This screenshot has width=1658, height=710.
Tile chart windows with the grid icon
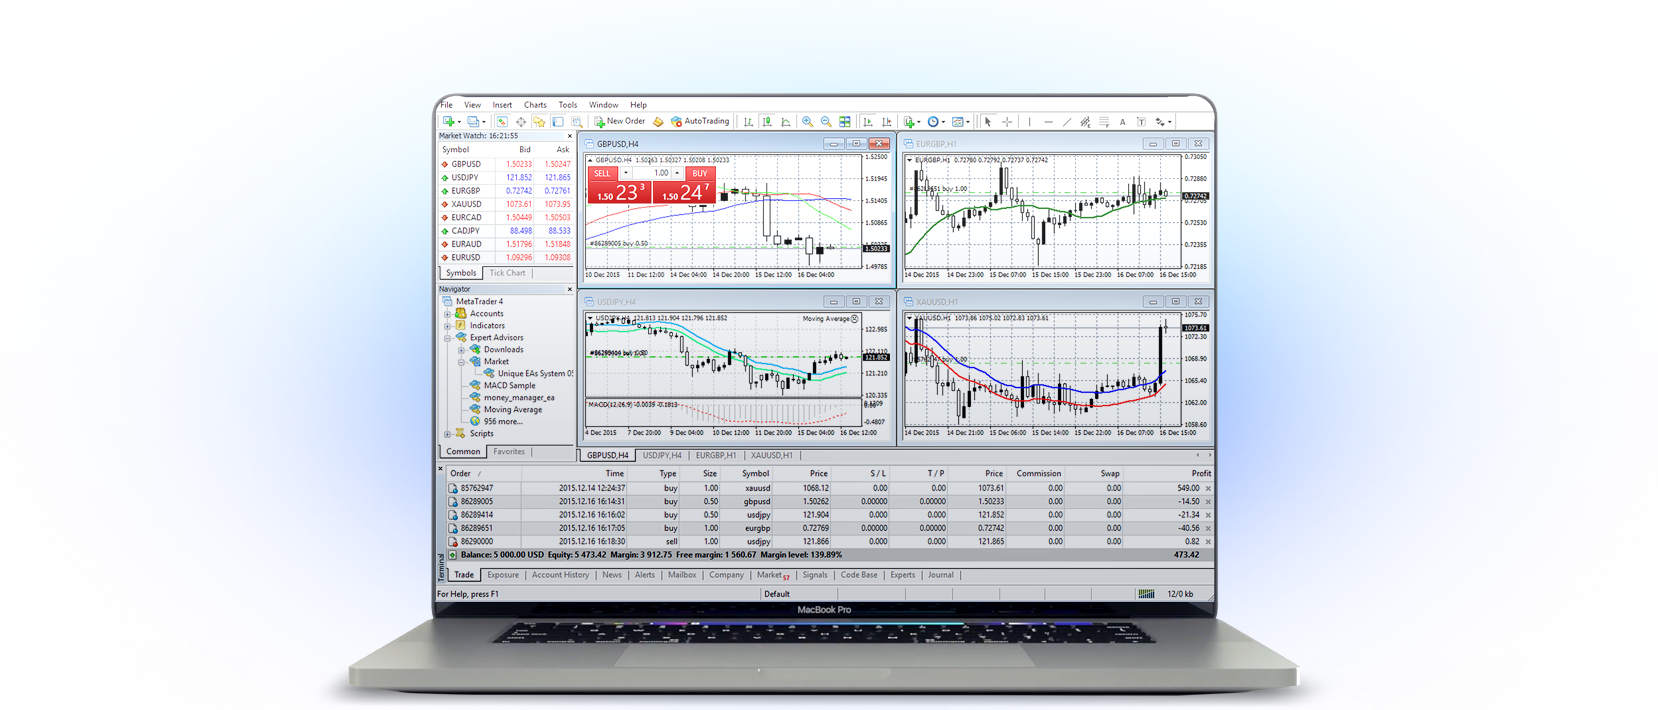(x=845, y=122)
